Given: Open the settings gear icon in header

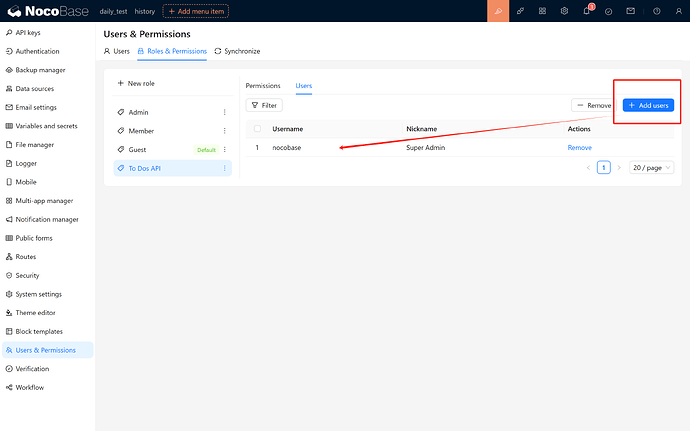Looking at the screenshot, I should 564,11.
